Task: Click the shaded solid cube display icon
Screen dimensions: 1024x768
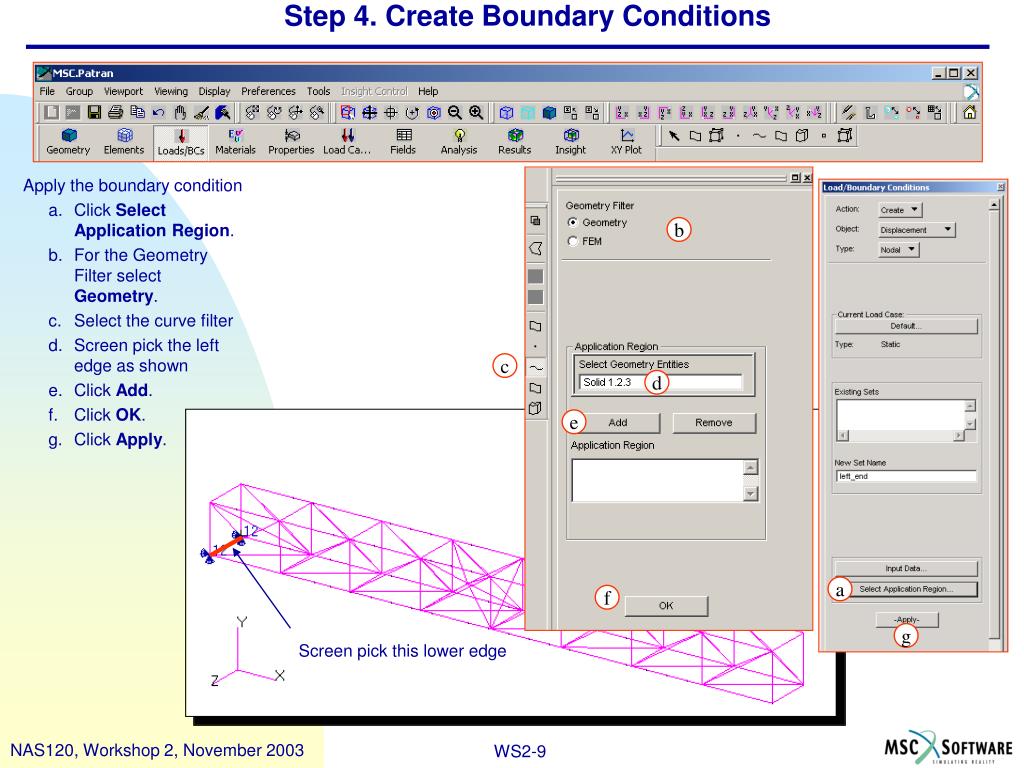Action: (x=549, y=113)
